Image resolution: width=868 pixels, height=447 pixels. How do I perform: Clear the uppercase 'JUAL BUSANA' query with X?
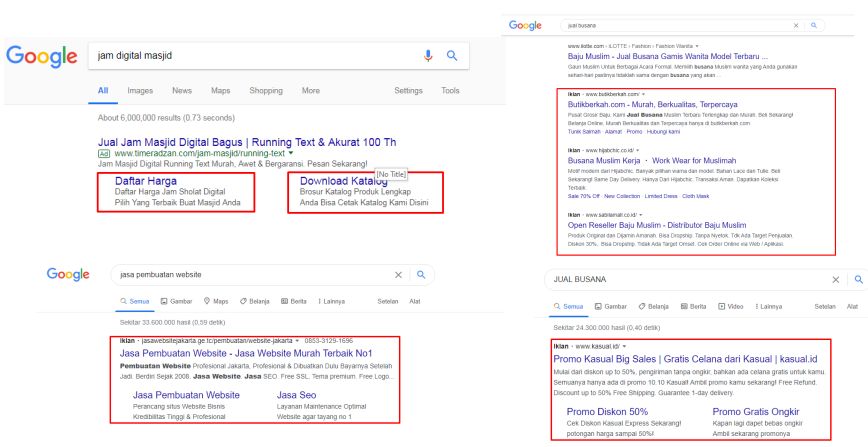click(836, 280)
